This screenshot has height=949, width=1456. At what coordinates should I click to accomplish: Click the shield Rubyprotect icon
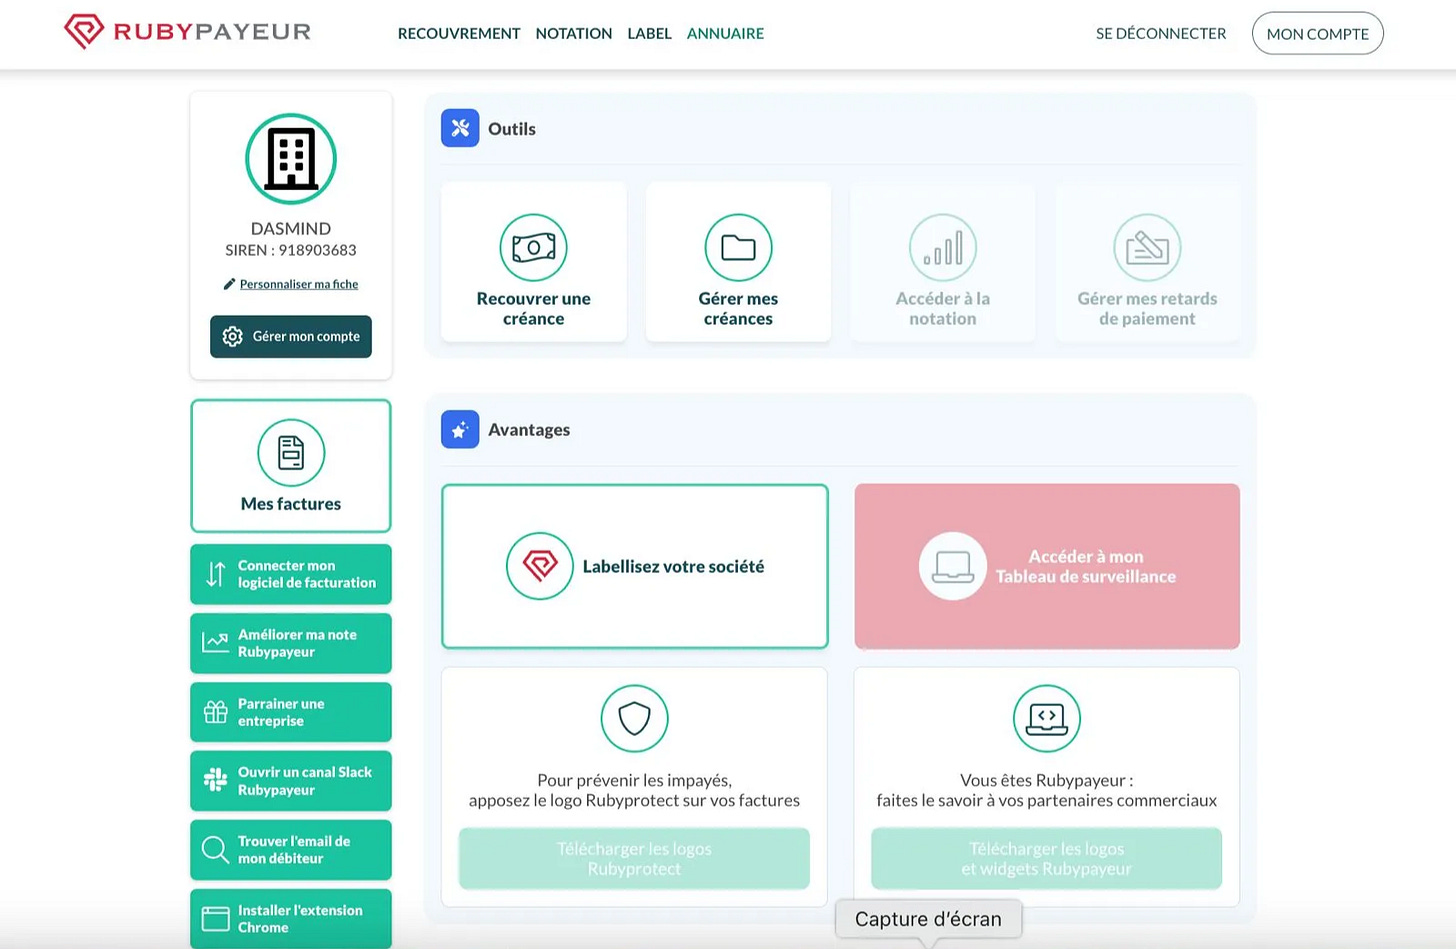(635, 718)
